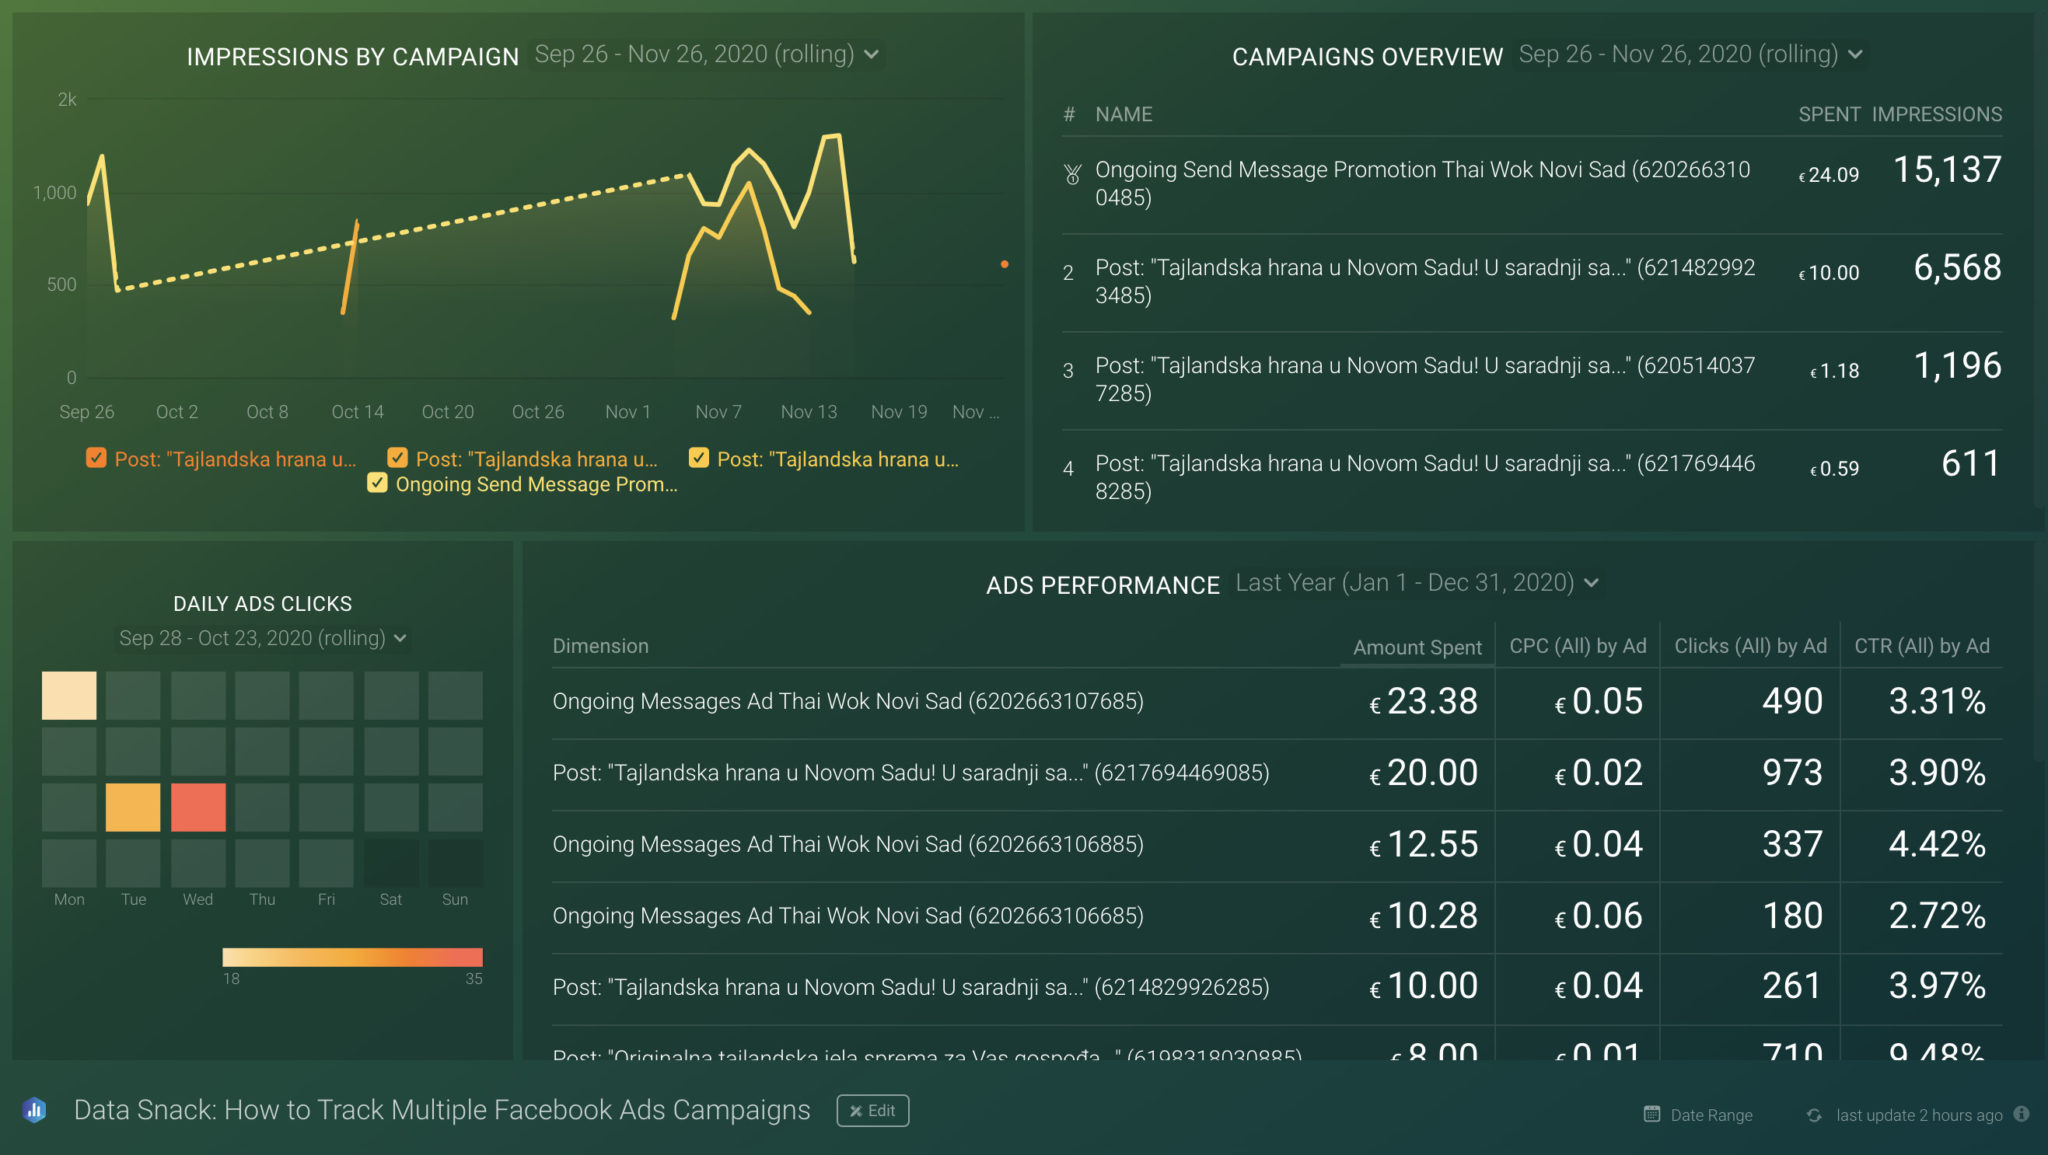Uncheck the Ongoing Send Message Prom legend checkbox
Image resolution: width=2048 pixels, height=1155 pixels.
[377, 483]
